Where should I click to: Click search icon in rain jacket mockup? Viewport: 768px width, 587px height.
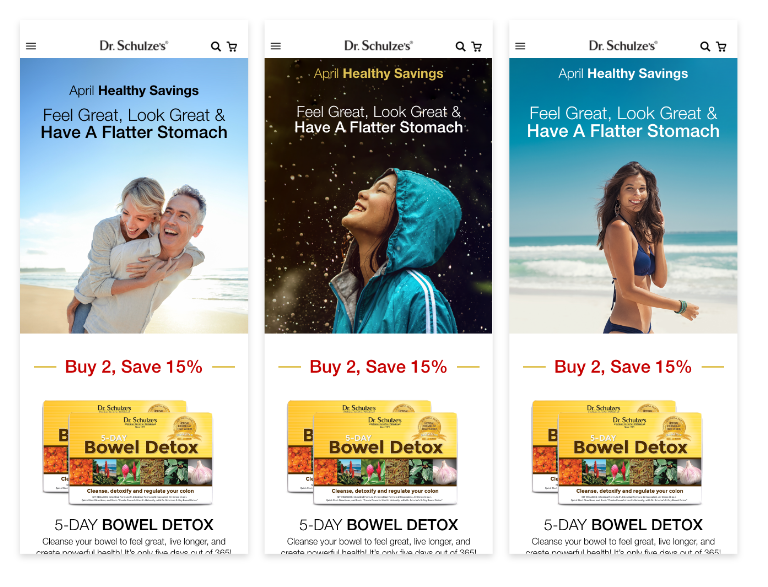point(460,47)
